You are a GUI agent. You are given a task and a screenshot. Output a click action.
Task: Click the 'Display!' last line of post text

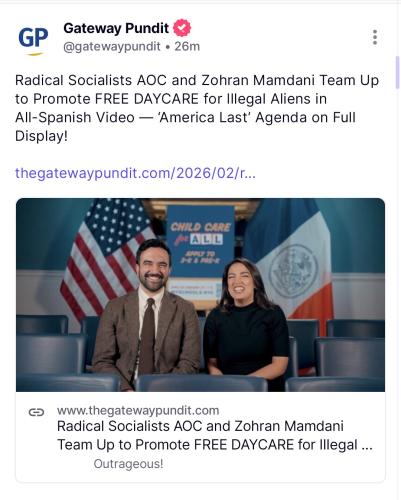[41, 136]
